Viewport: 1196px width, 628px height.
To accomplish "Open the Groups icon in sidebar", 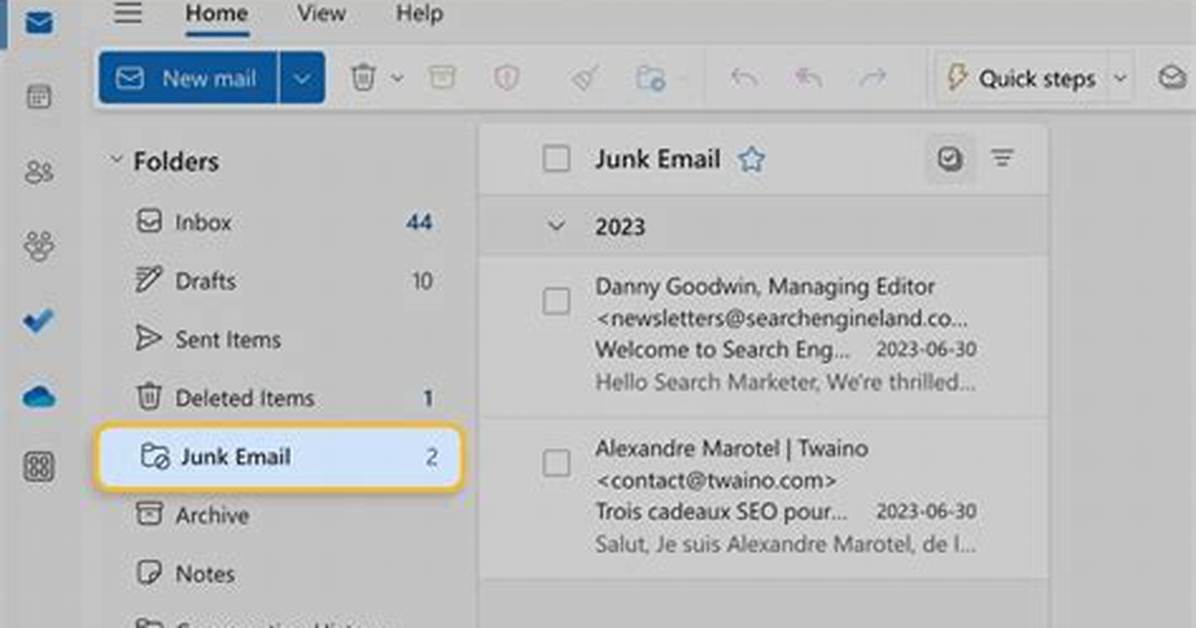I will (x=39, y=246).
